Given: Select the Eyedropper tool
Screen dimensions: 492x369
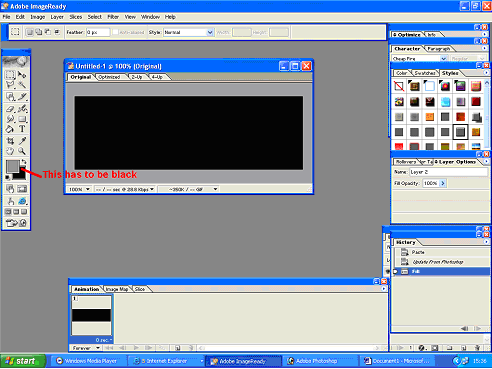Looking at the screenshot, I should tap(22, 141).
